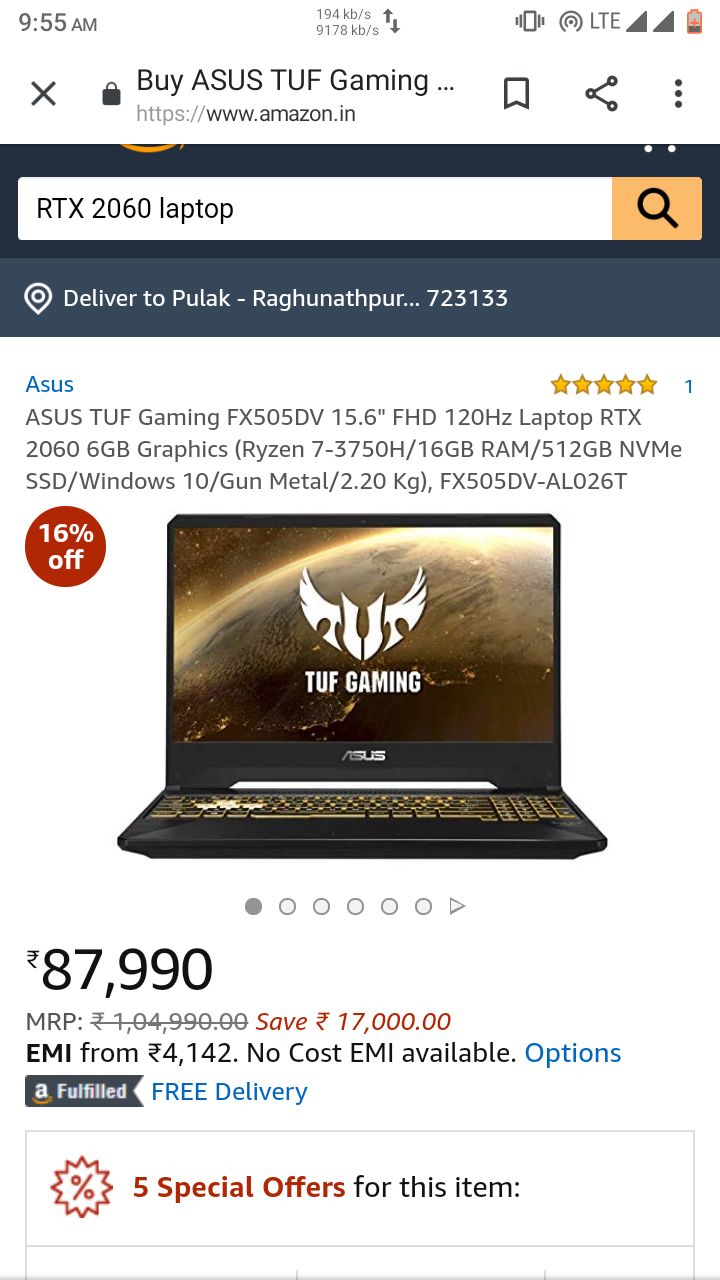Tap the bookmark icon
This screenshot has height=1280, width=720.
516,94
